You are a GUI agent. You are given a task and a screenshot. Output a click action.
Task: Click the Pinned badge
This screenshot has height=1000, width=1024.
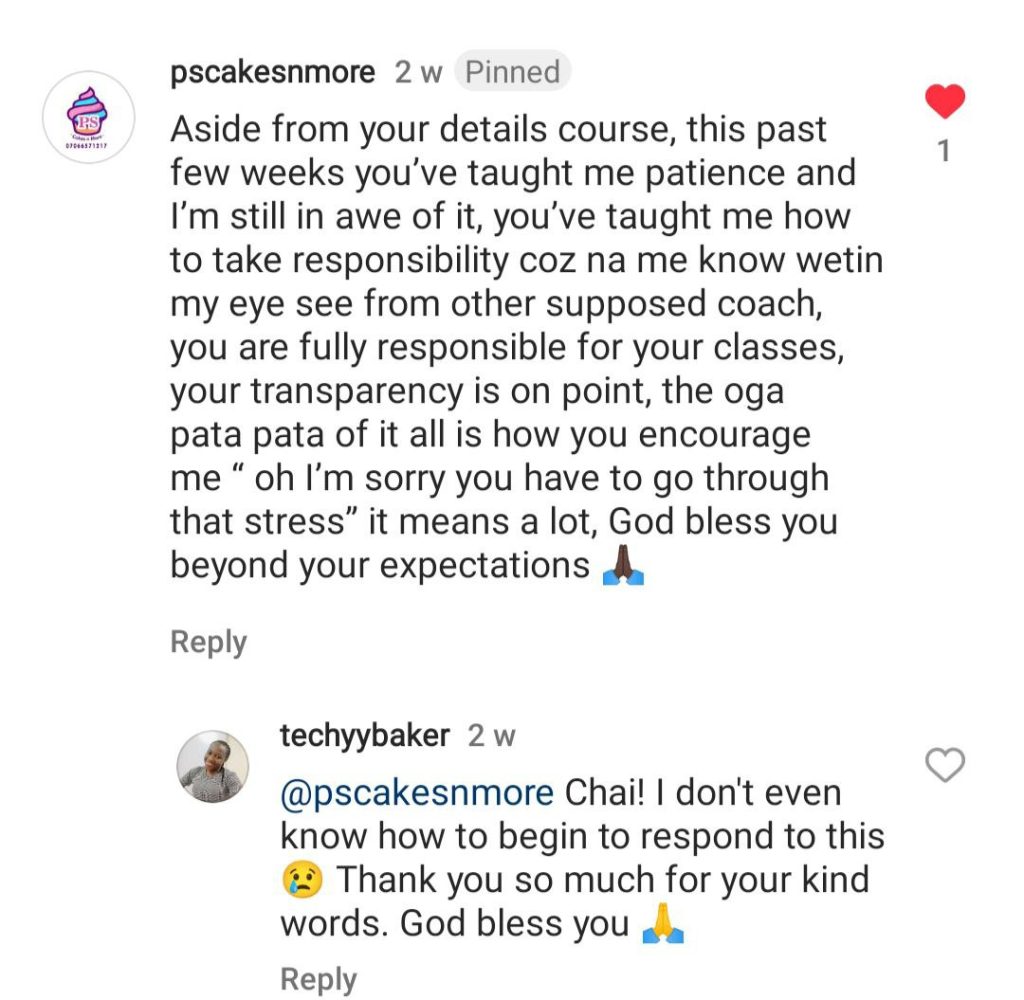click(513, 72)
